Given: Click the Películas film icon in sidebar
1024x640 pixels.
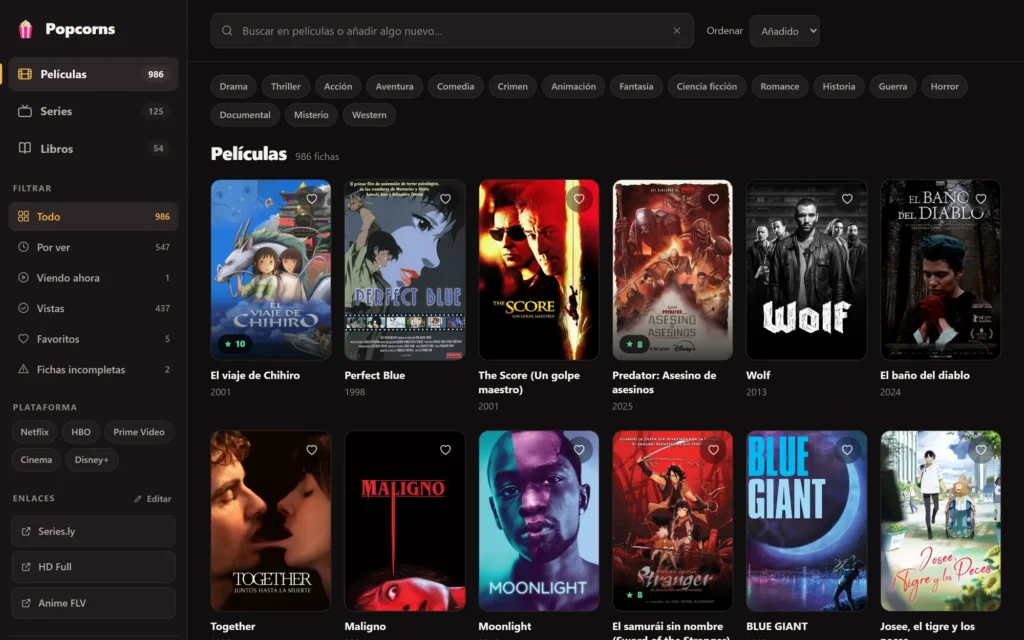Looking at the screenshot, I should click(25, 74).
